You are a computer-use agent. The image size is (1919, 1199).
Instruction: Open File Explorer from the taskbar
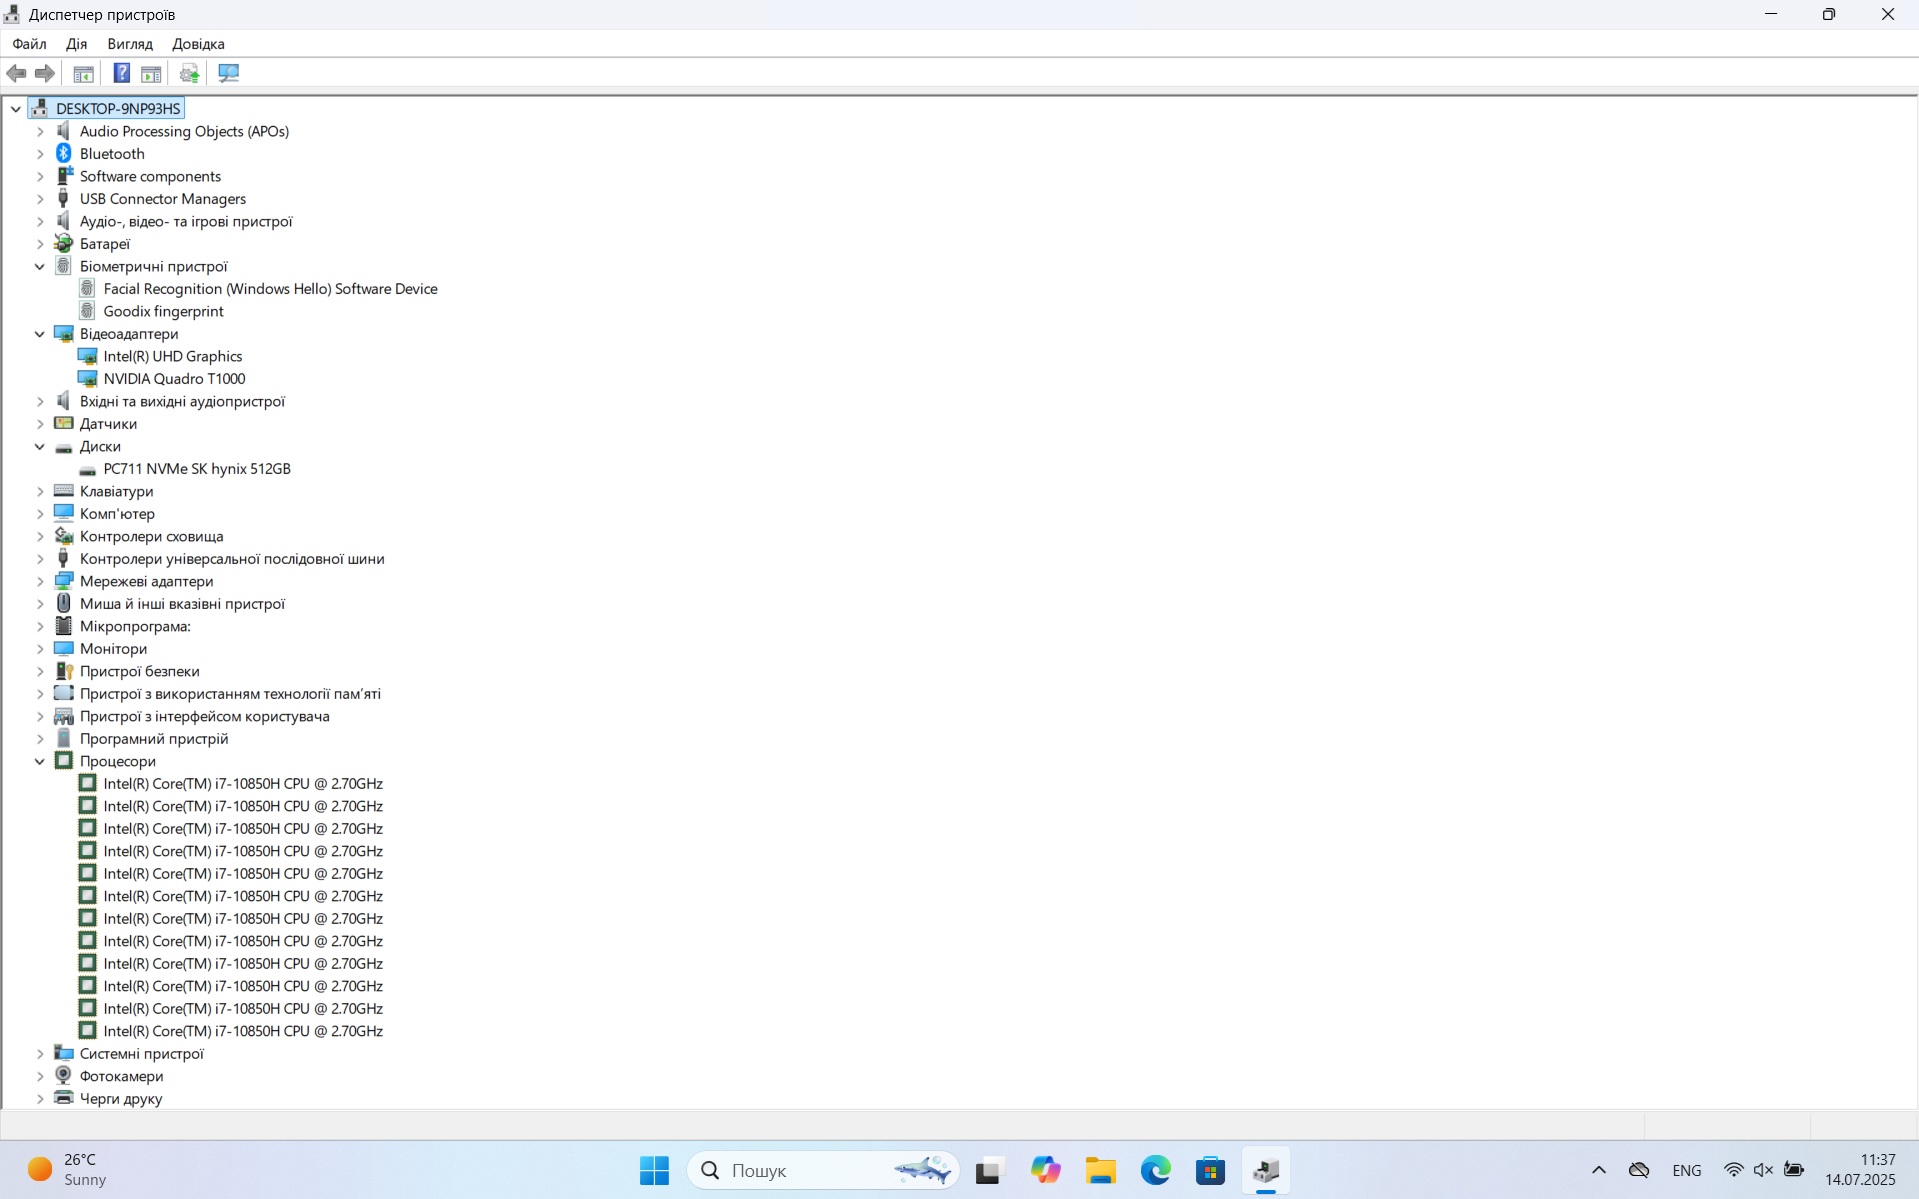click(x=1100, y=1170)
